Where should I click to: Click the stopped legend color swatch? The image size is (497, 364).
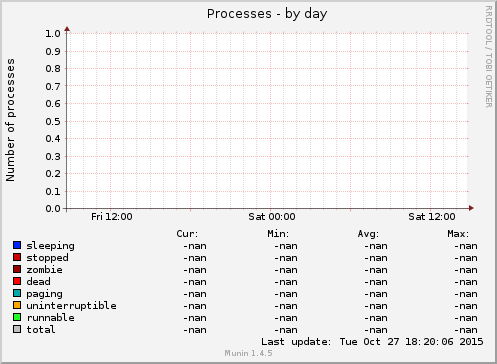tap(17, 257)
